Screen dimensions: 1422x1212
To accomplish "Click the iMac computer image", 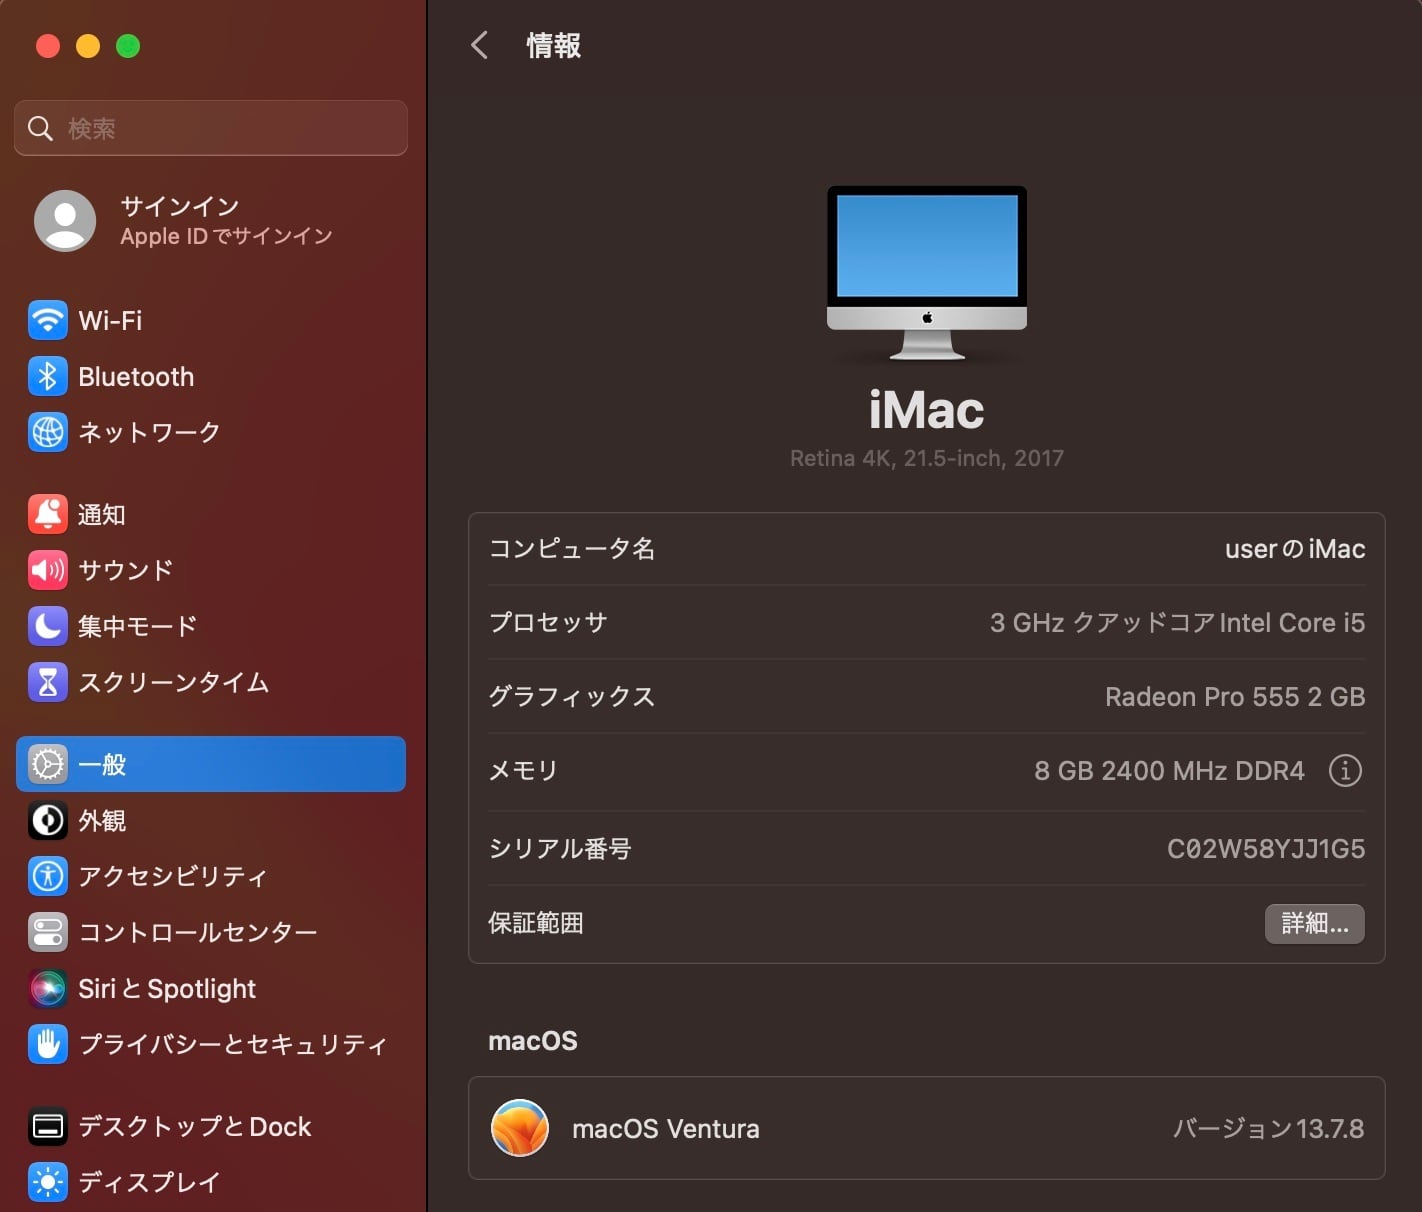I will (x=927, y=272).
